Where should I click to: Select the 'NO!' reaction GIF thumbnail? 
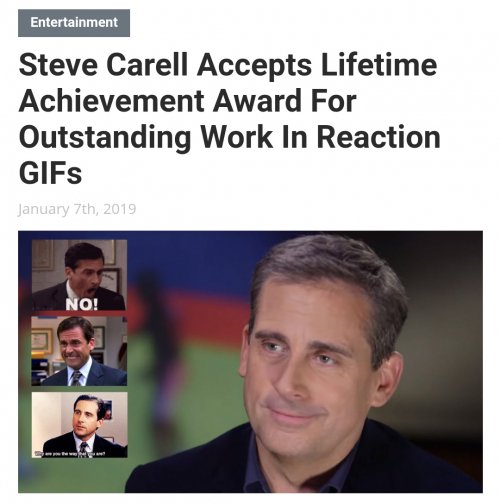click(x=79, y=275)
